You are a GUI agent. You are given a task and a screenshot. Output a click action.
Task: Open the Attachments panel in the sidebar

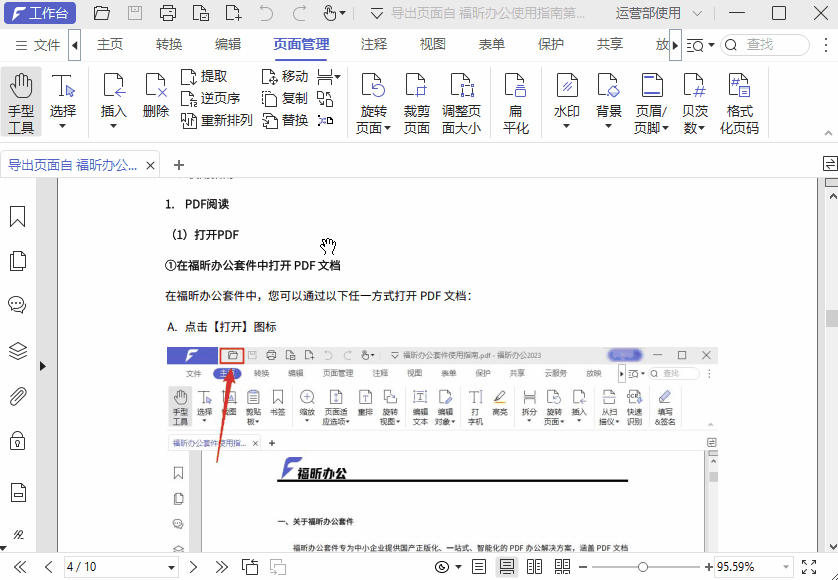coord(17,397)
